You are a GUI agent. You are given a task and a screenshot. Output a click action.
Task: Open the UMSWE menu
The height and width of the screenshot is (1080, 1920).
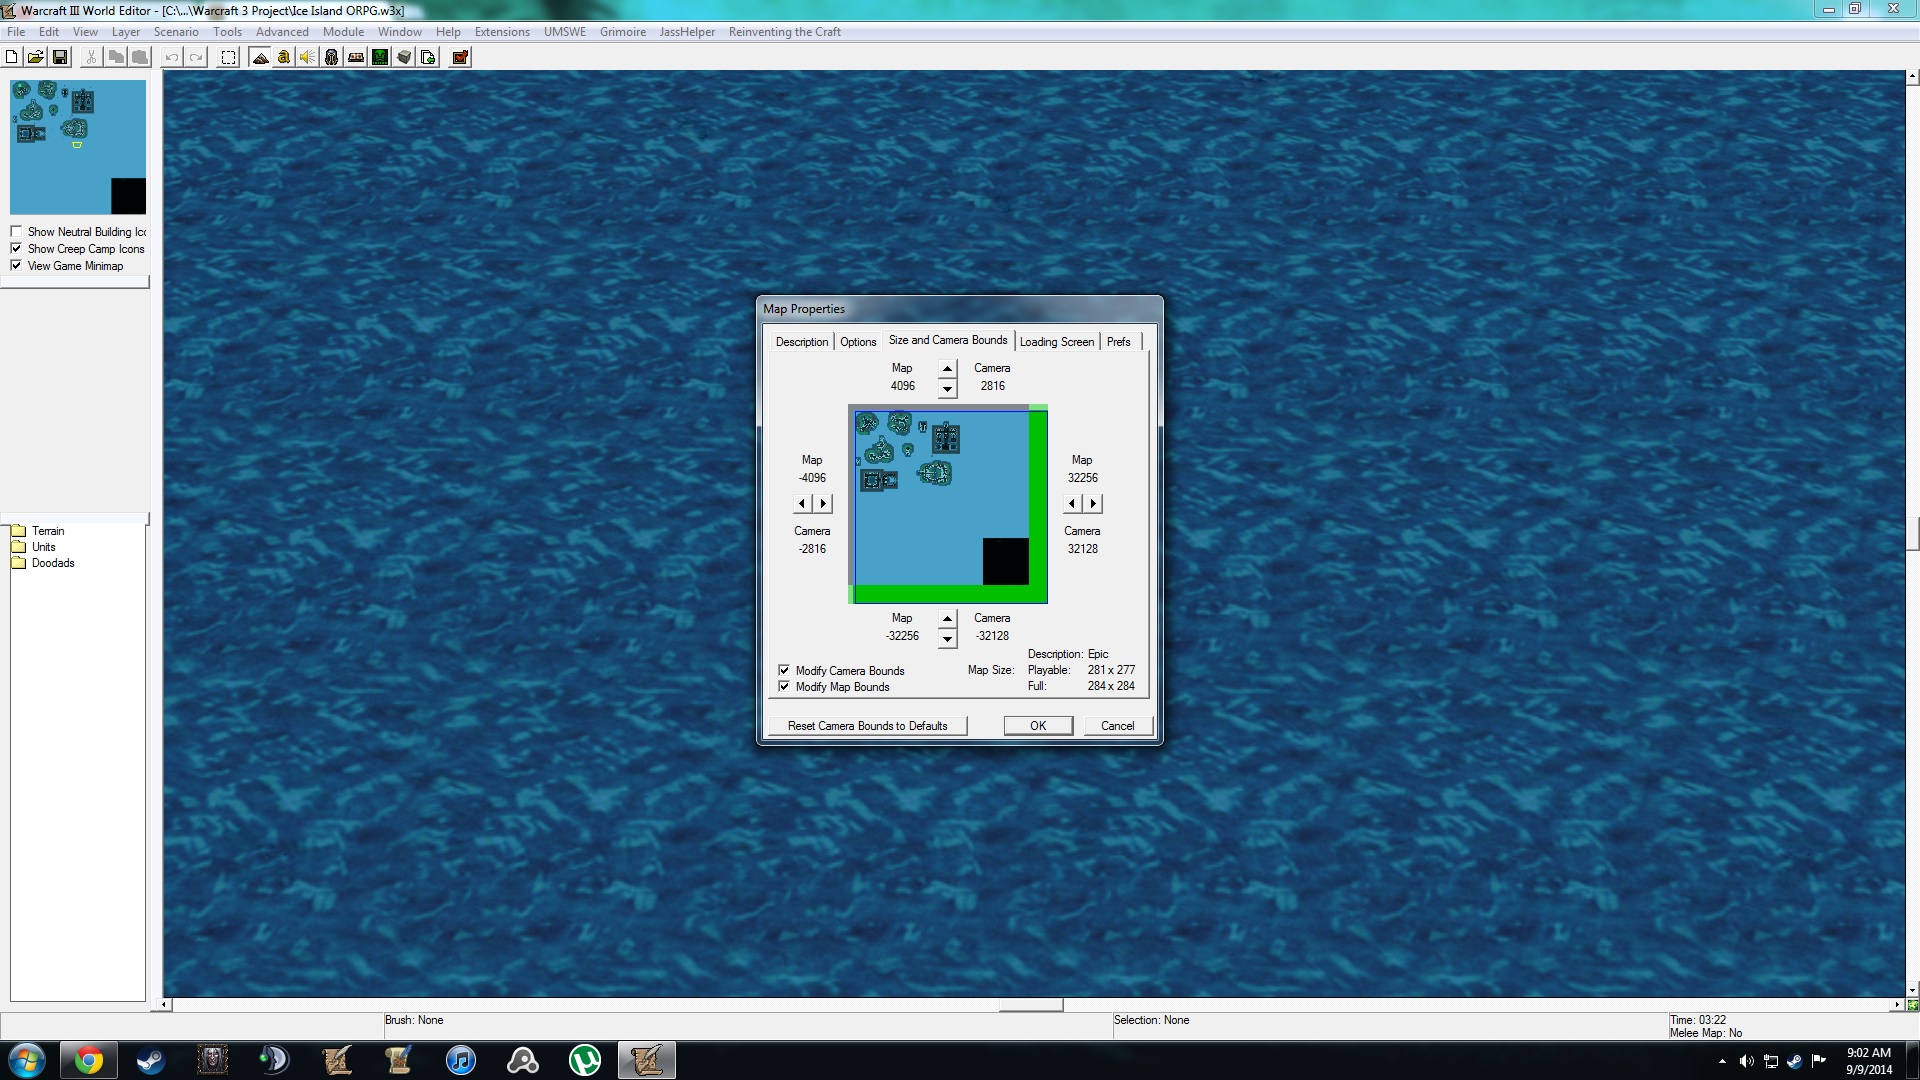pyautogui.click(x=565, y=32)
